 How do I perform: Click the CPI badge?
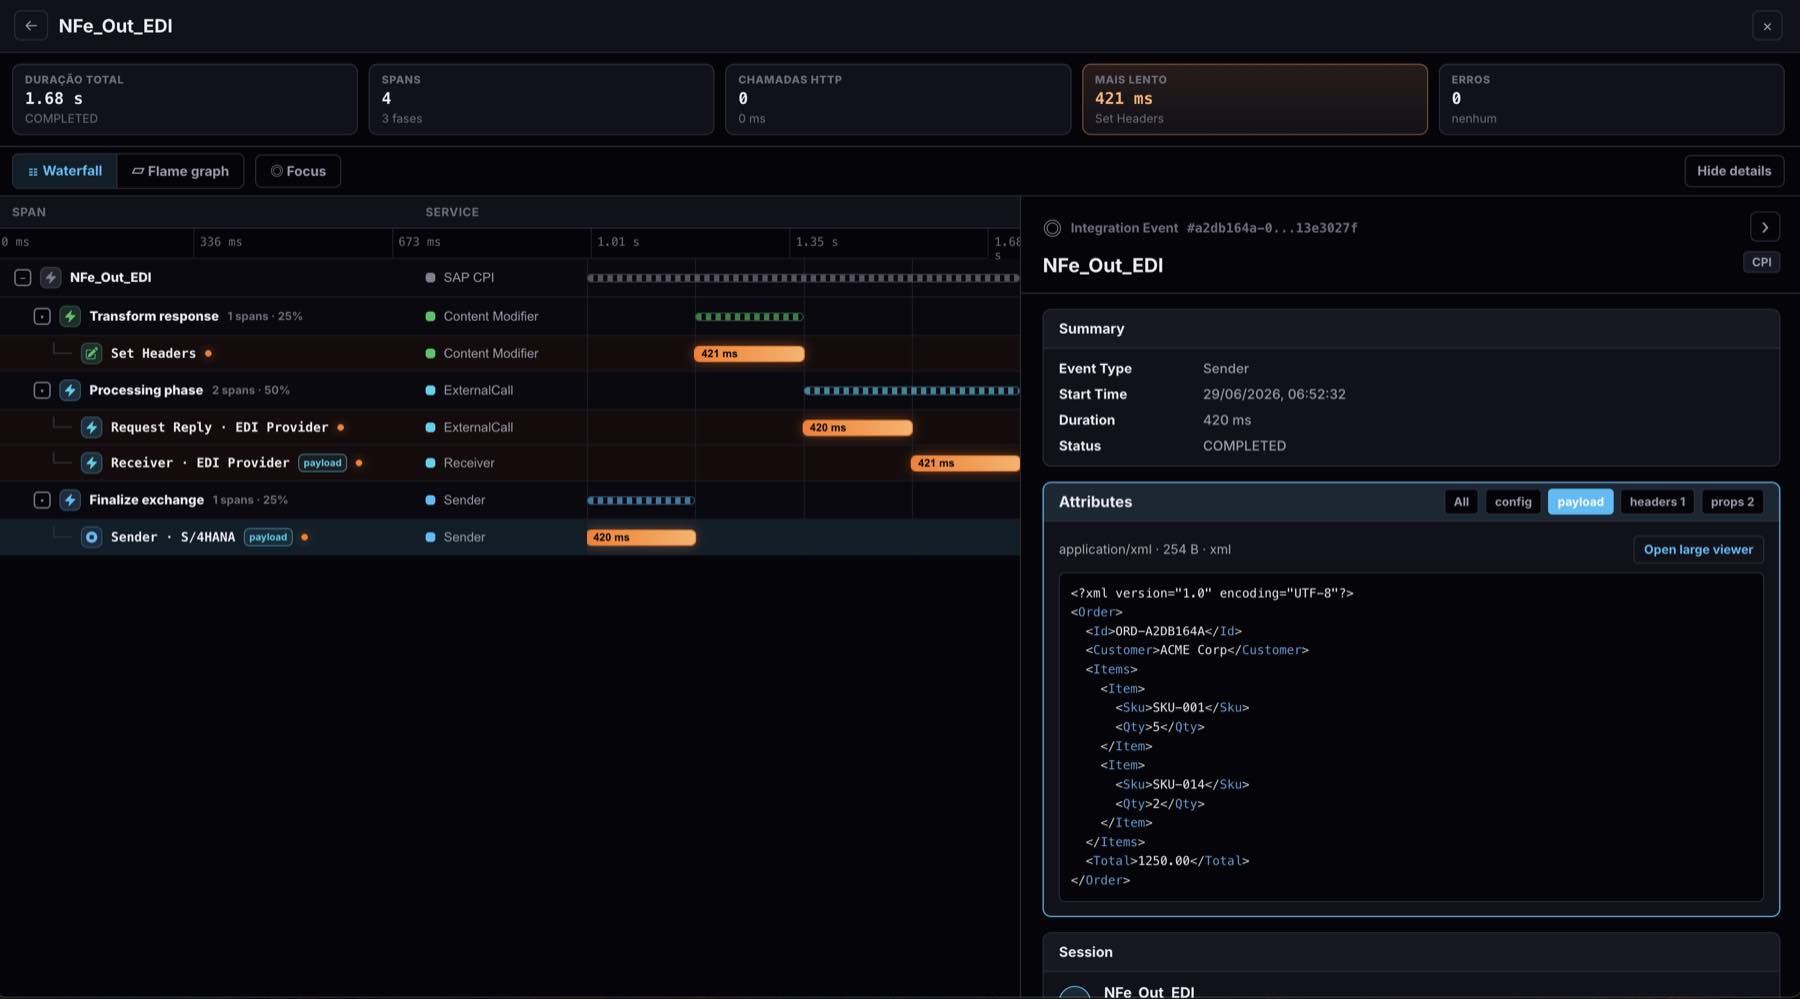[x=1761, y=262]
